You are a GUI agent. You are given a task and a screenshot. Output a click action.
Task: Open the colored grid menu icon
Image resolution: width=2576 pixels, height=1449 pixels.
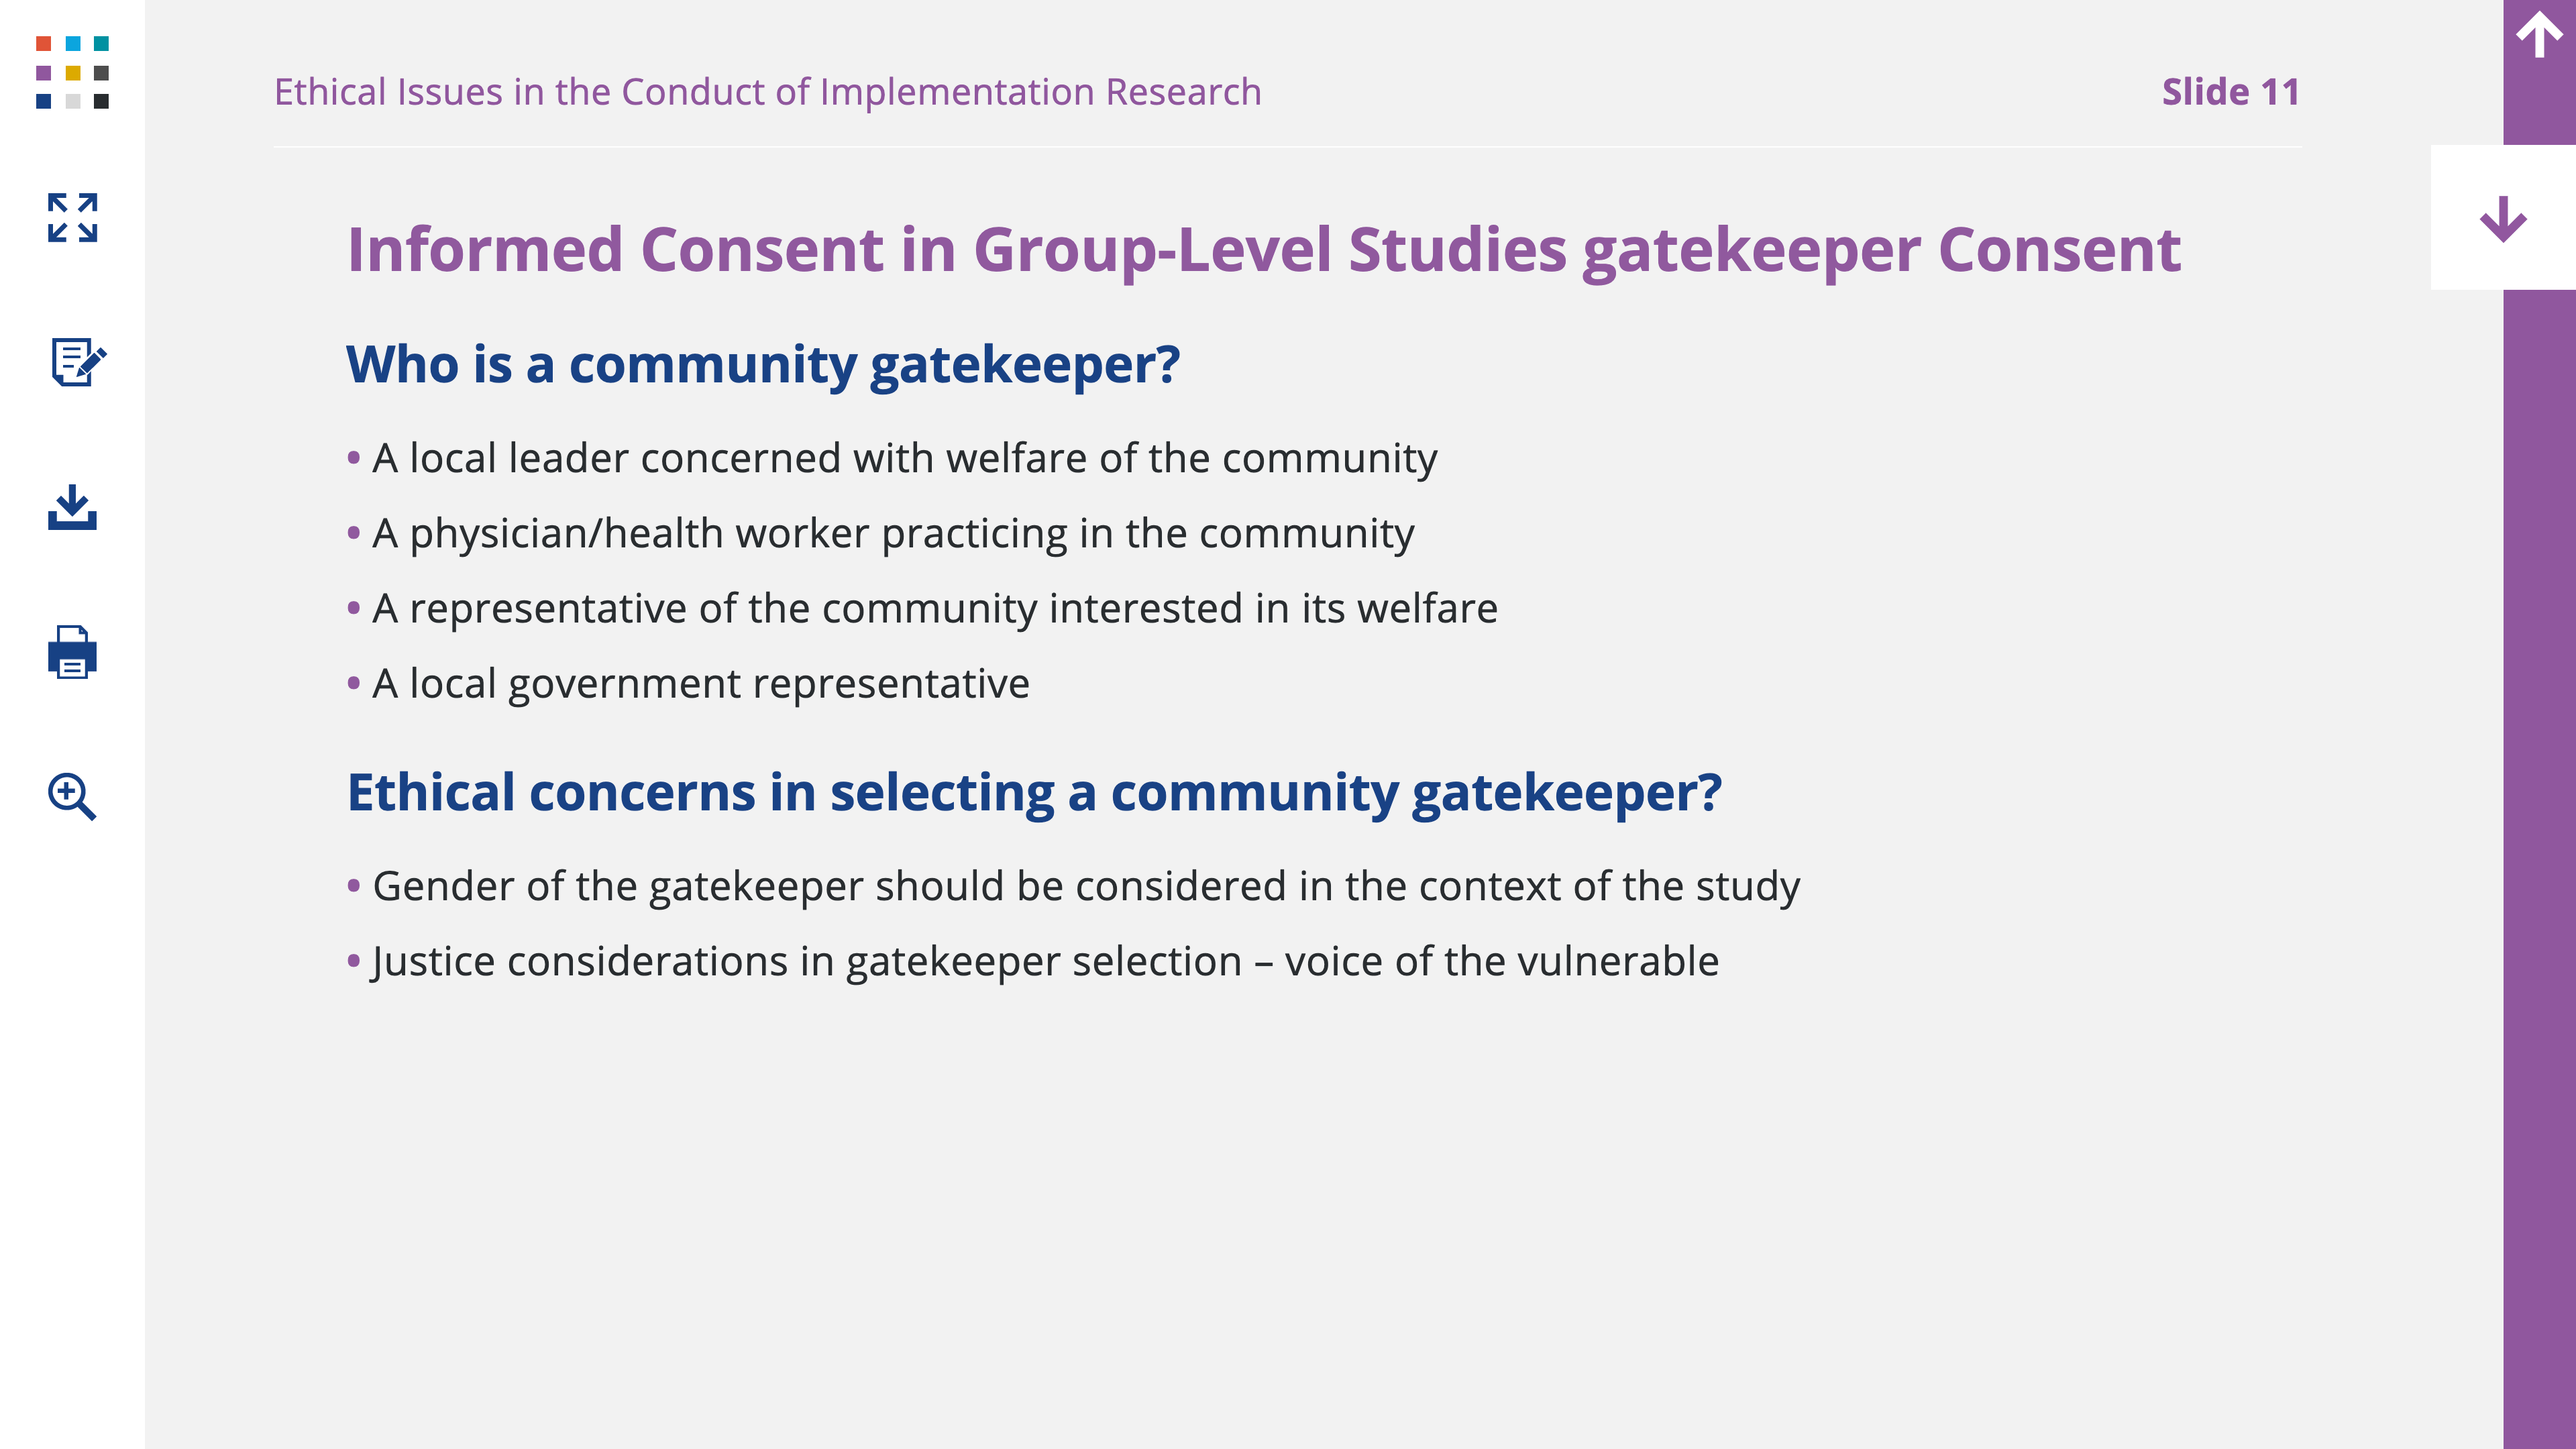coord(72,72)
